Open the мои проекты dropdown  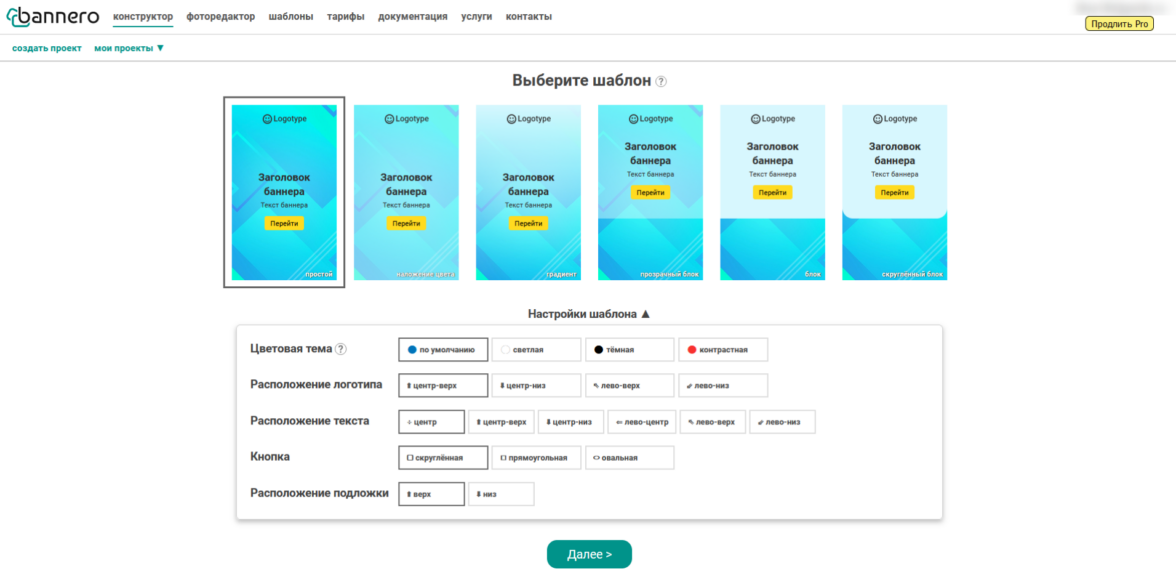tap(129, 48)
